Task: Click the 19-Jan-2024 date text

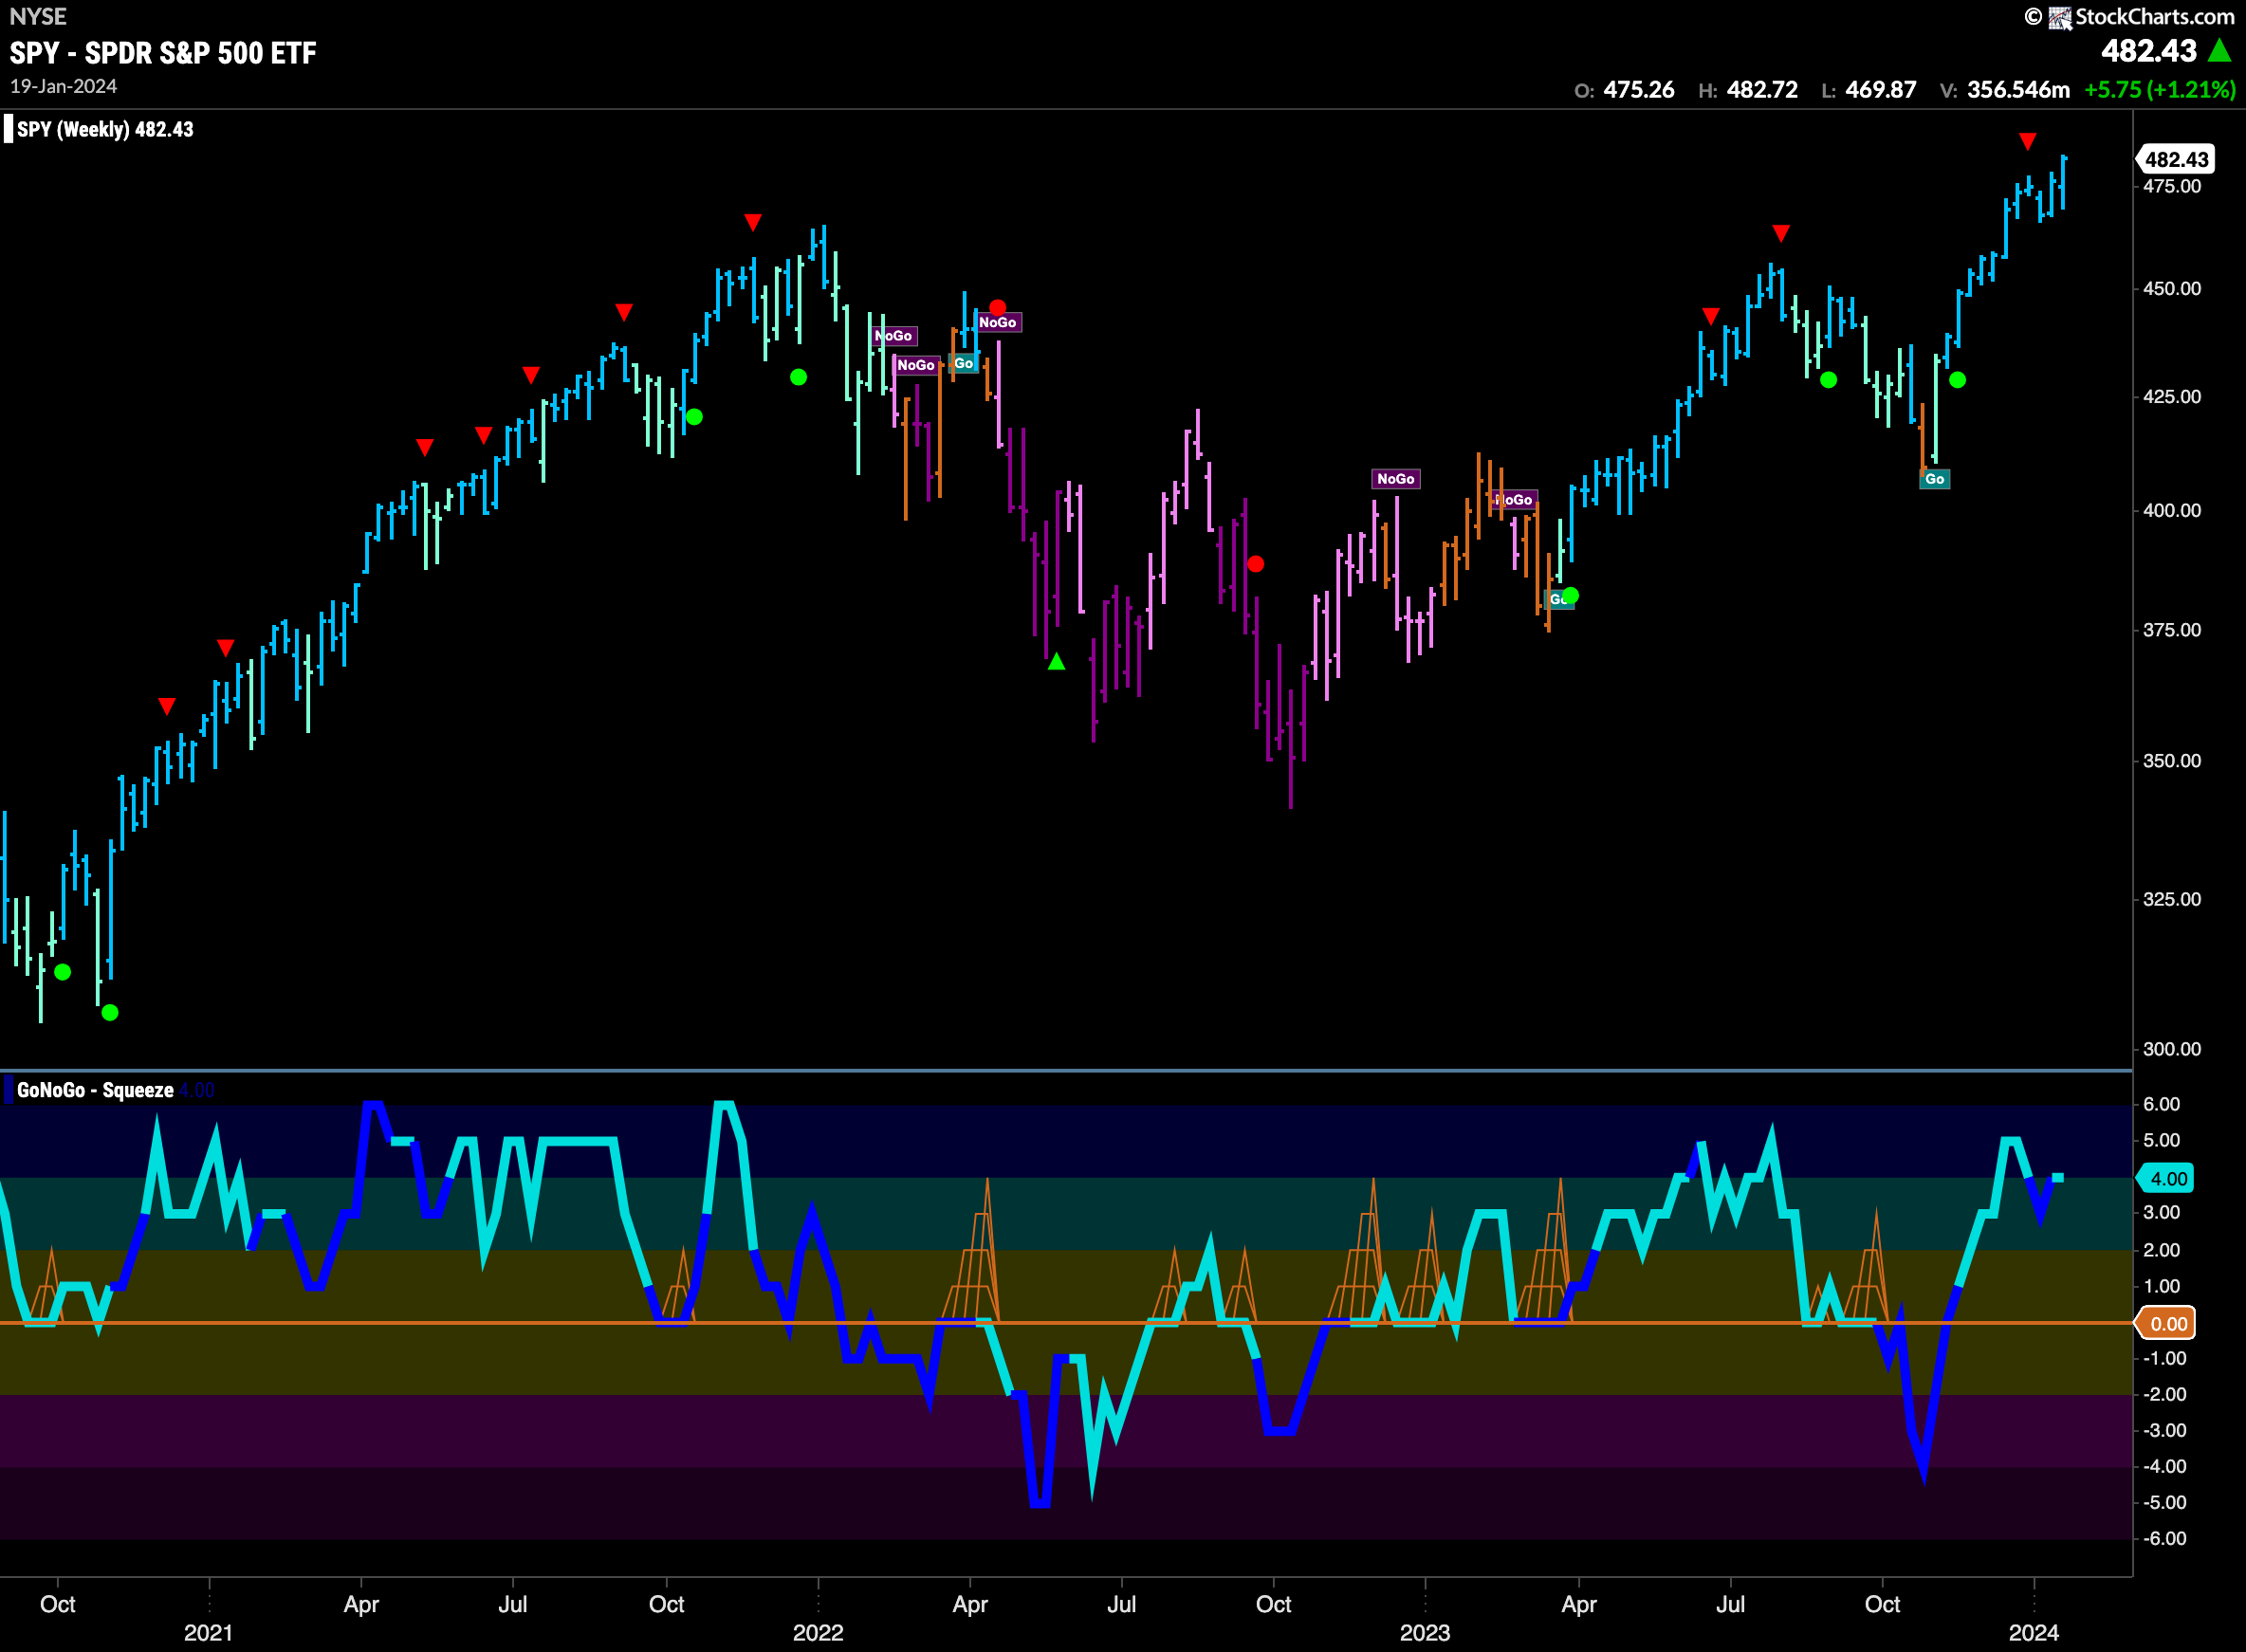Action: (63, 86)
